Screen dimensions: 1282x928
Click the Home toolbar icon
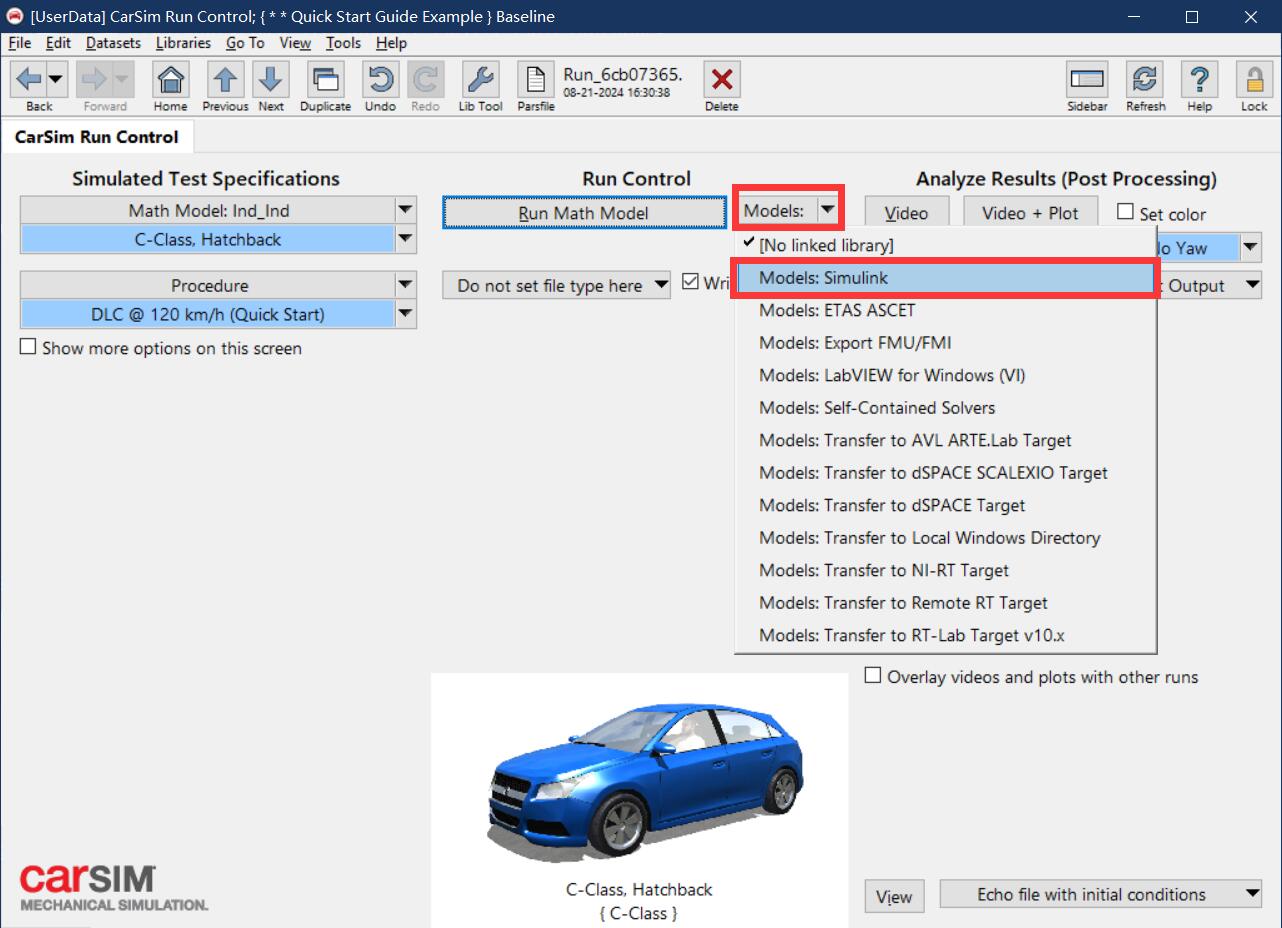171,79
